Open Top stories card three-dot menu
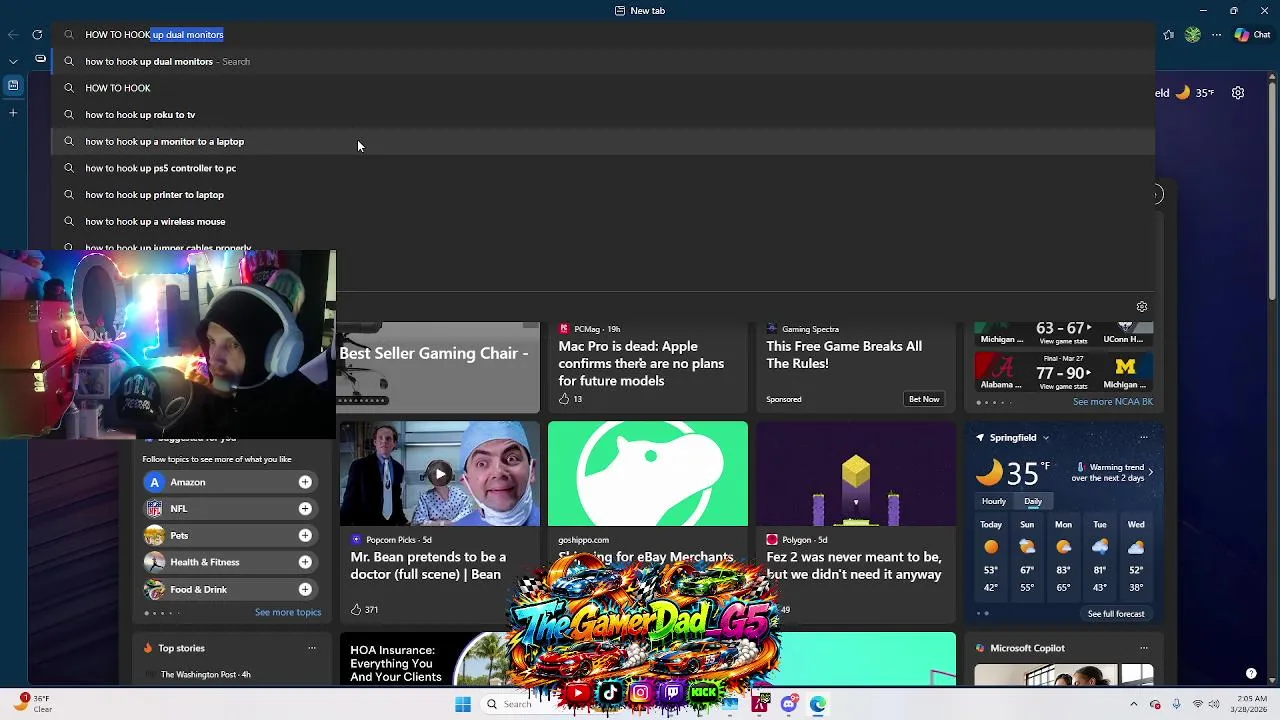Viewport: 1280px width, 720px height. click(312, 648)
